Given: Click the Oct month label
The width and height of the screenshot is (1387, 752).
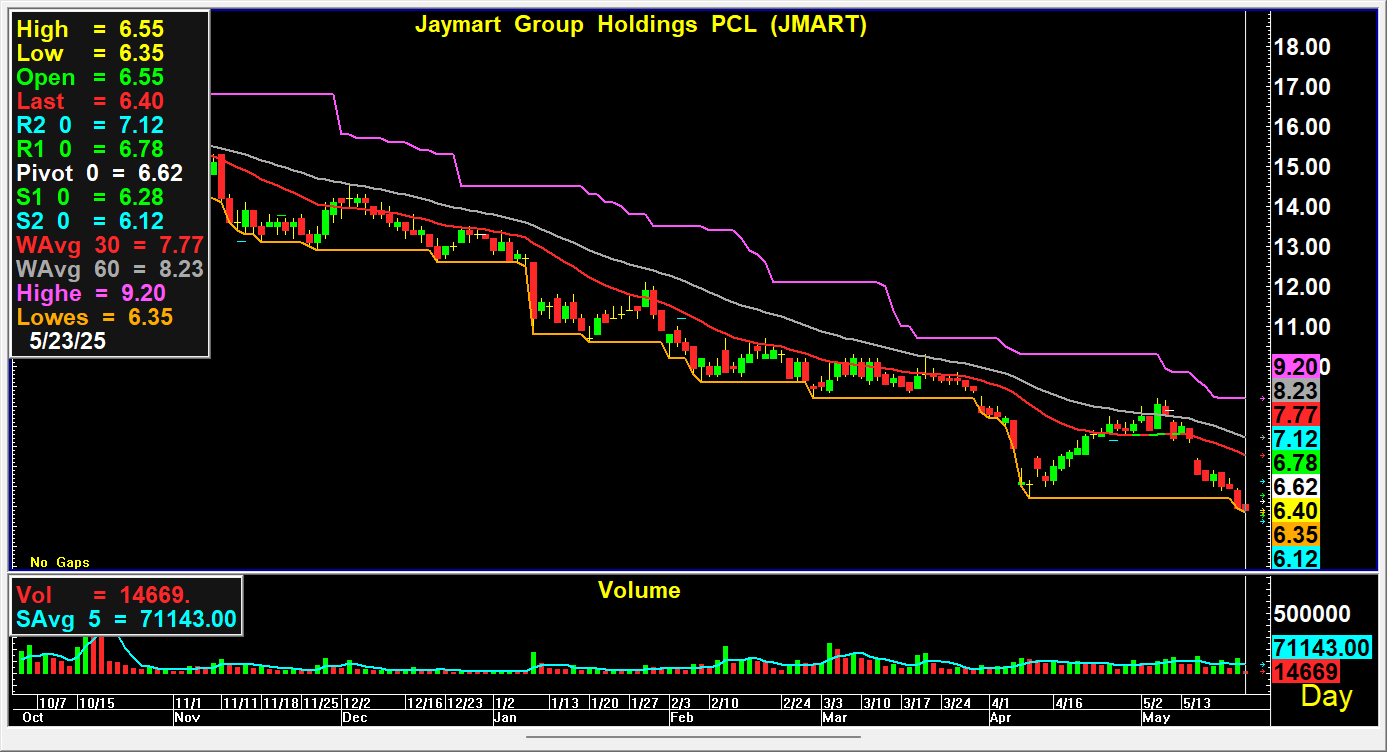Looking at the screenshot, I should click(32, 718).
